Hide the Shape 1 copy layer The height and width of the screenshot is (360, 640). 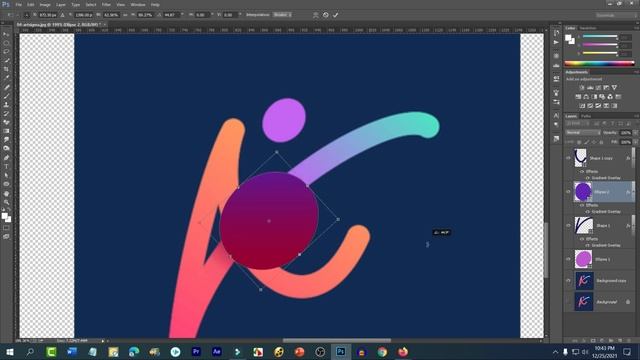(x=568, y=158)
